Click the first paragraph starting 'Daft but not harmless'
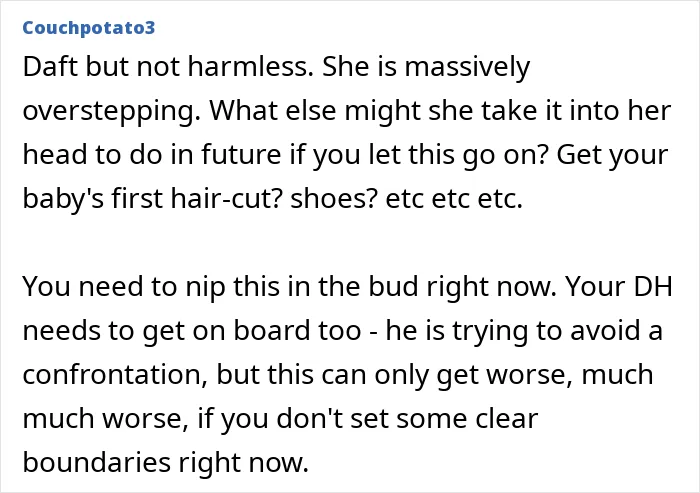 click(346, 133)
